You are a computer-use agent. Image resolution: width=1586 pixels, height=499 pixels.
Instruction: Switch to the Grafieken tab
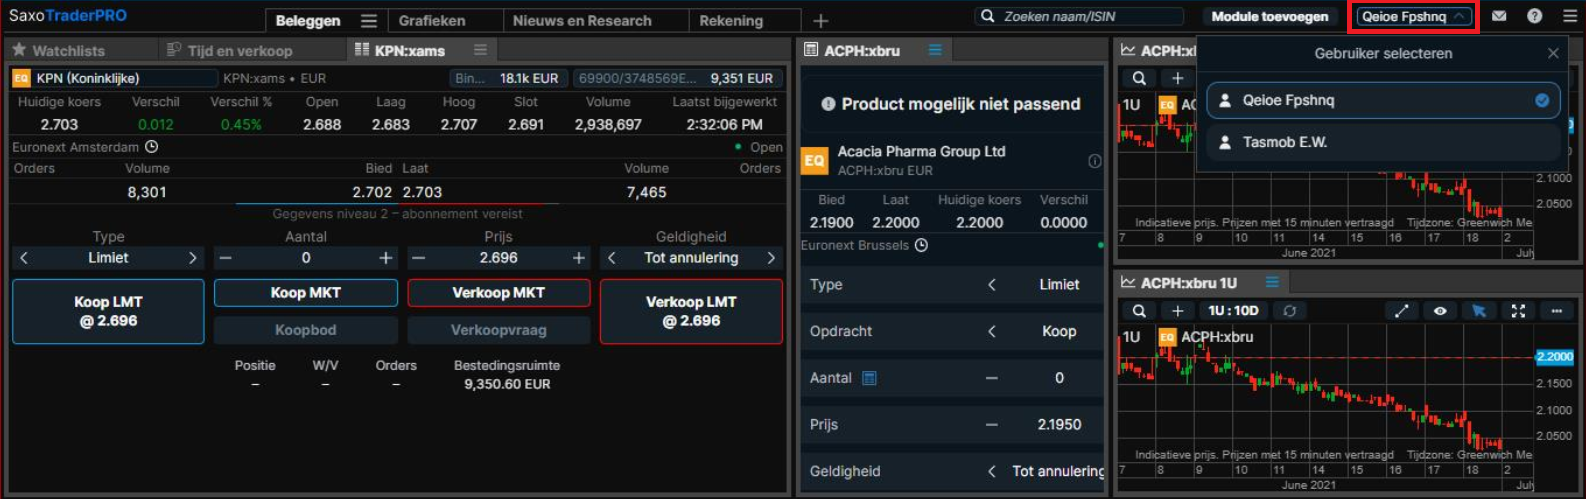click(432, 21)
